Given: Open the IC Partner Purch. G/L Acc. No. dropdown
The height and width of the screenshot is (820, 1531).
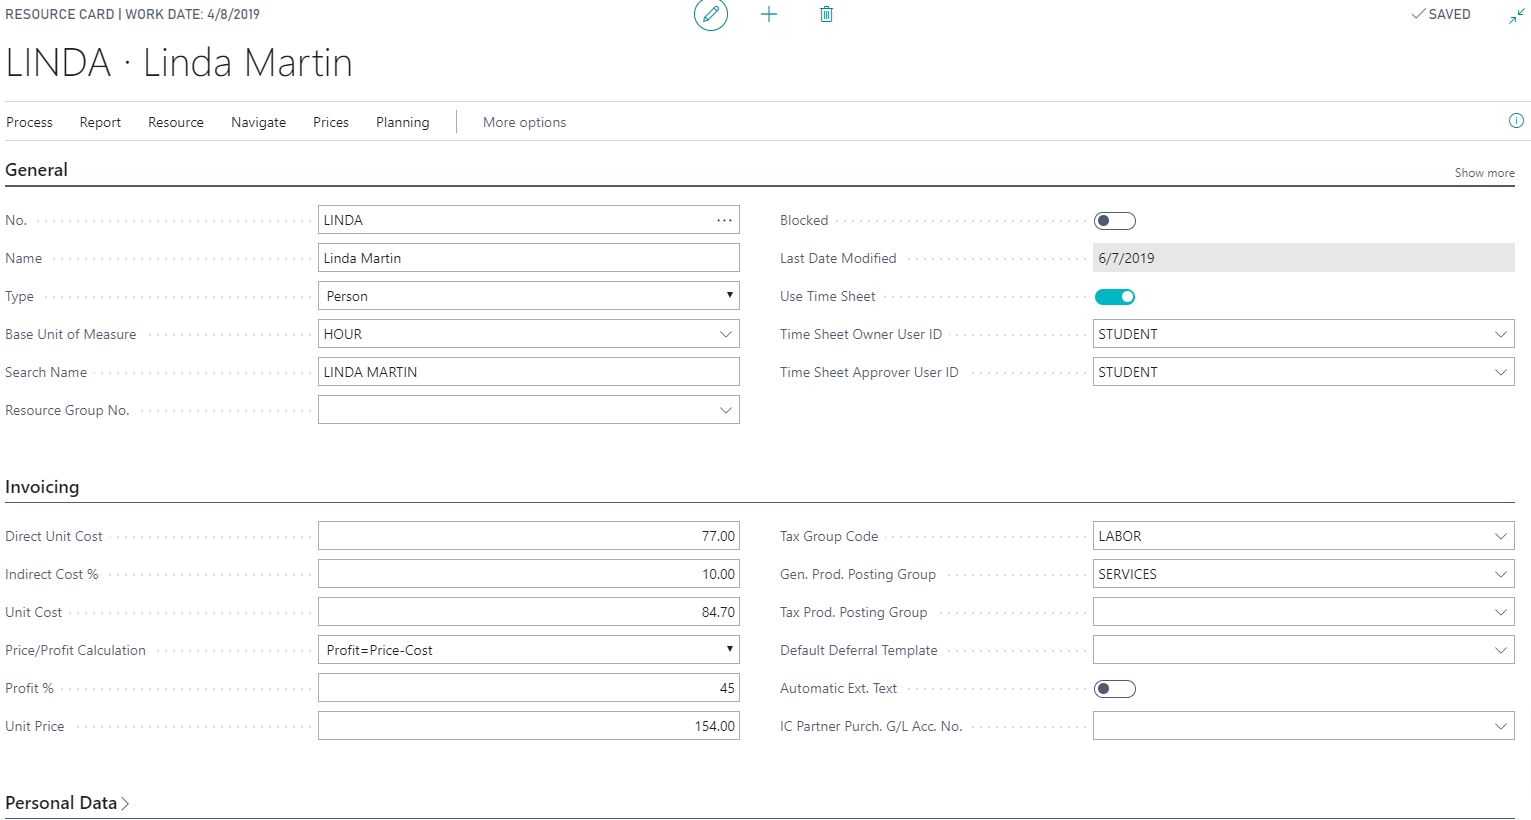Looking at the screenshot, I should point(1501,726).
